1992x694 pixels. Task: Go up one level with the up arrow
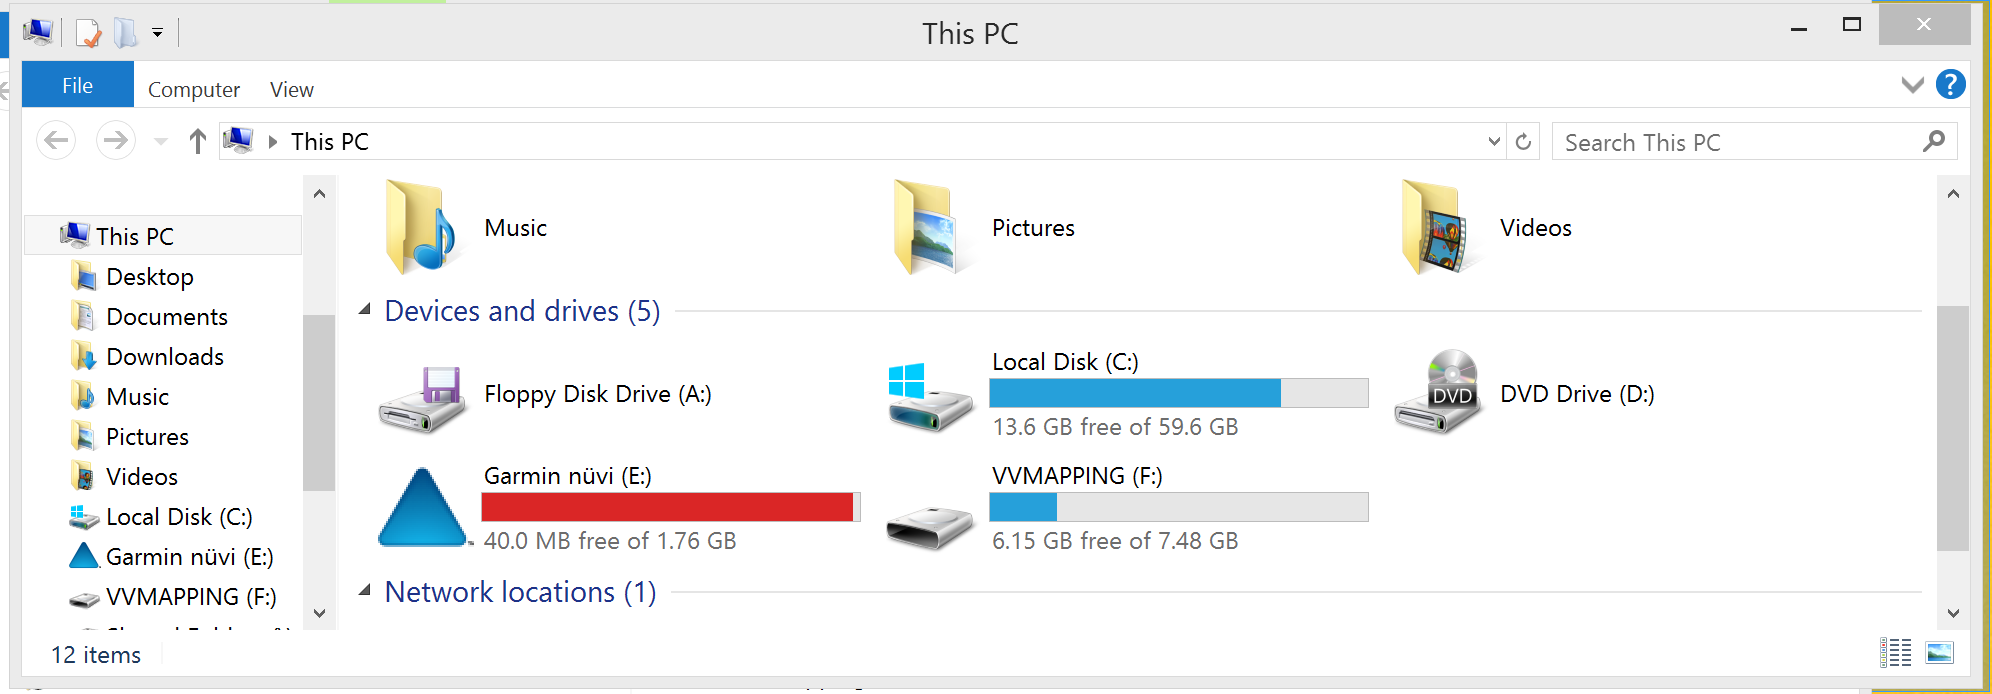pyautogui.click(x=198, y=142)
